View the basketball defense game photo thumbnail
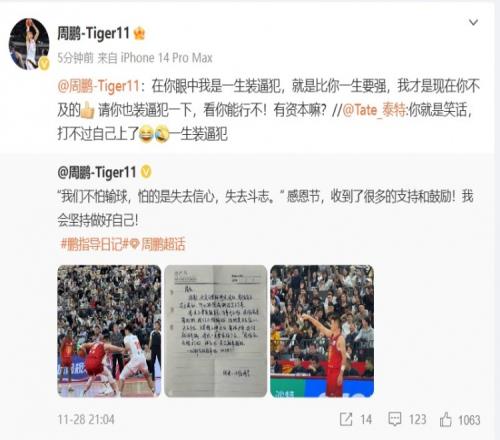The height and width of the screenshot is (440, 500). tap(109, 331)
